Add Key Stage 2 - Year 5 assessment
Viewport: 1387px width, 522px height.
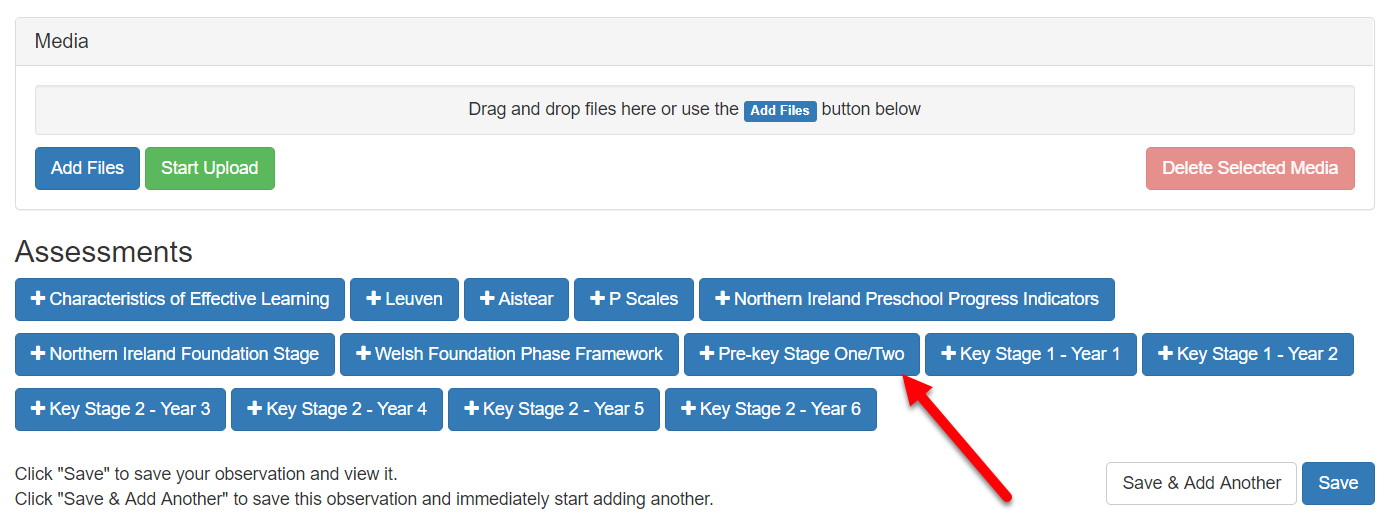tap(553, 409)
